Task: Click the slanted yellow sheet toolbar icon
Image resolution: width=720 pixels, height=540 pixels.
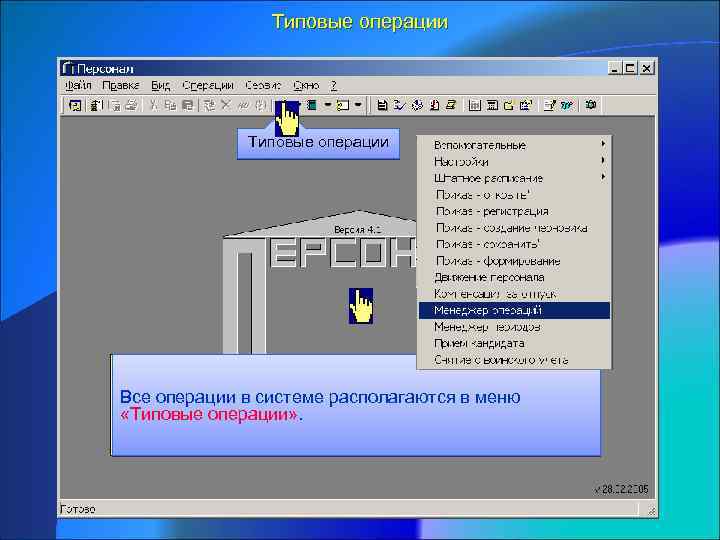Action: tap(451, 105)
